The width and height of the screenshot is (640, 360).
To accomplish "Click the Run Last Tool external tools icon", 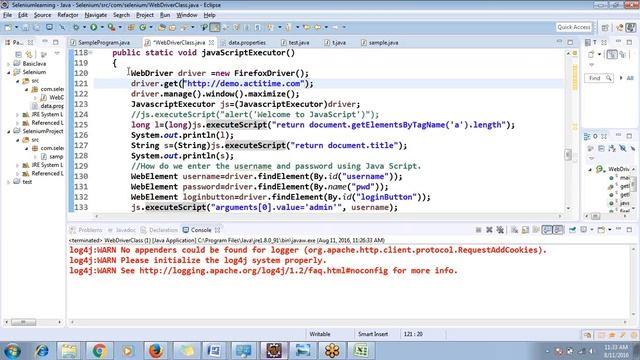I will (x=111, y=27).
